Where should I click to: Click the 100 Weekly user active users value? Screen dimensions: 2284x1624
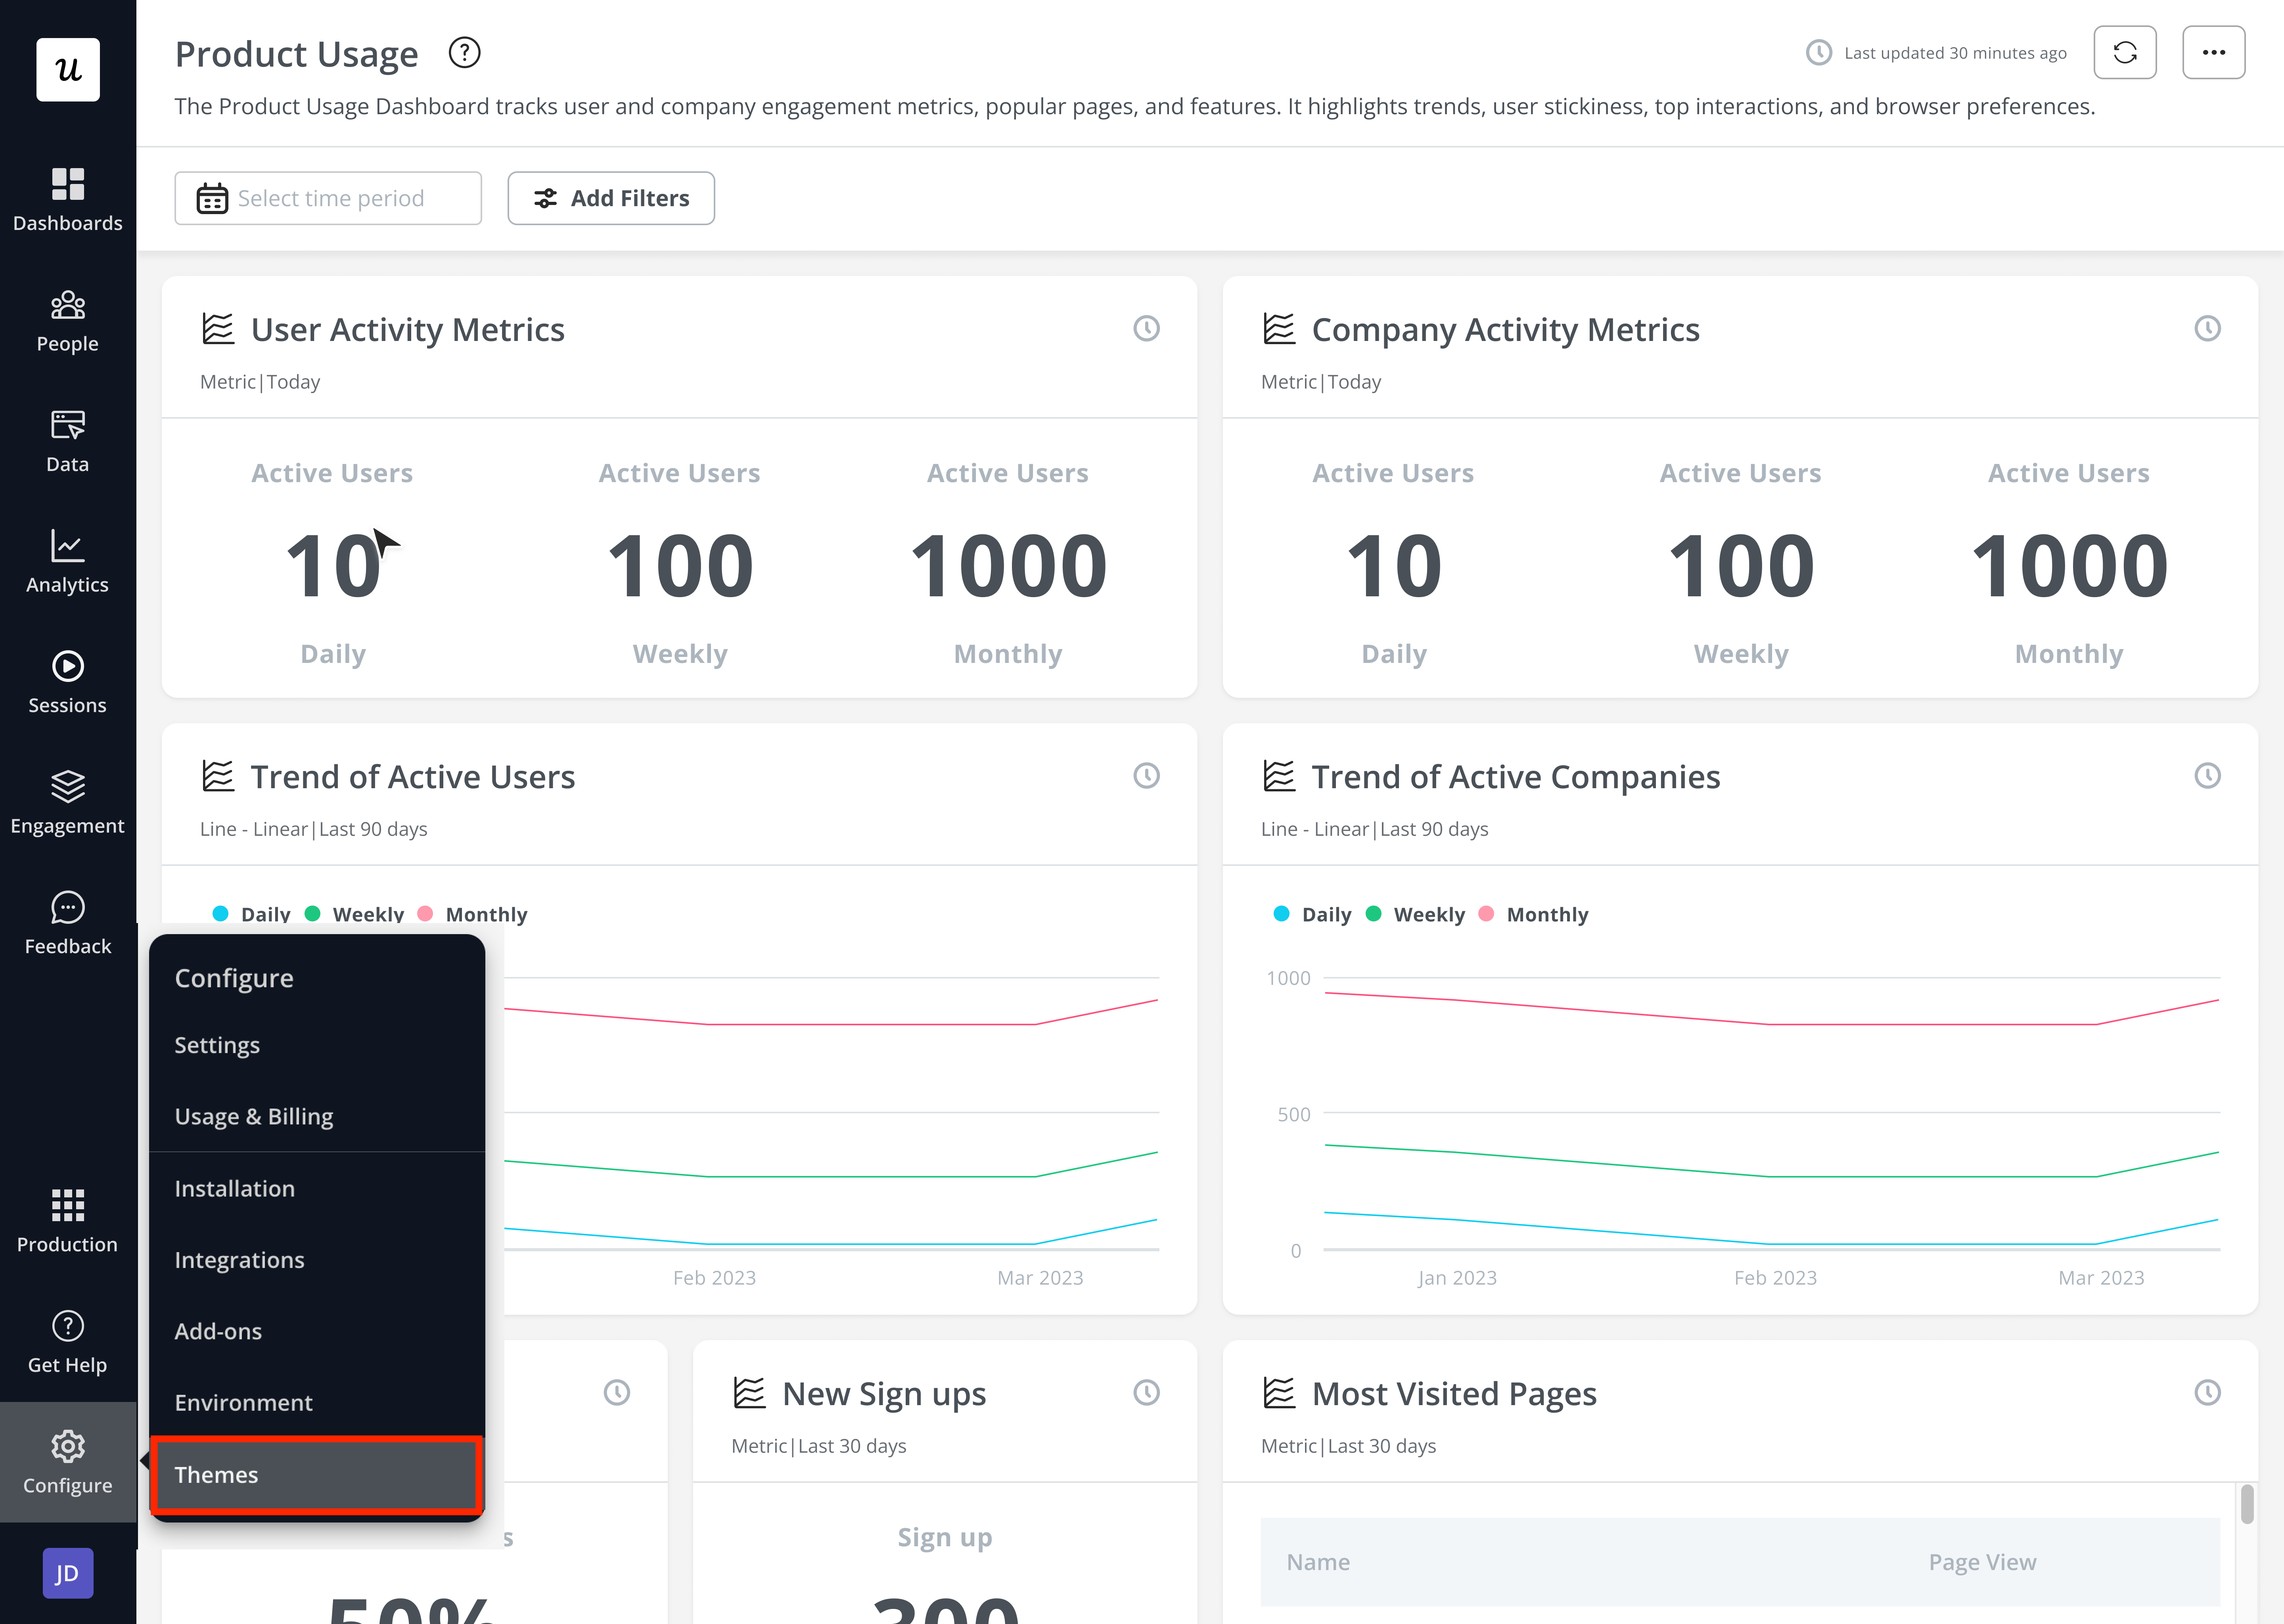[680, 566]
